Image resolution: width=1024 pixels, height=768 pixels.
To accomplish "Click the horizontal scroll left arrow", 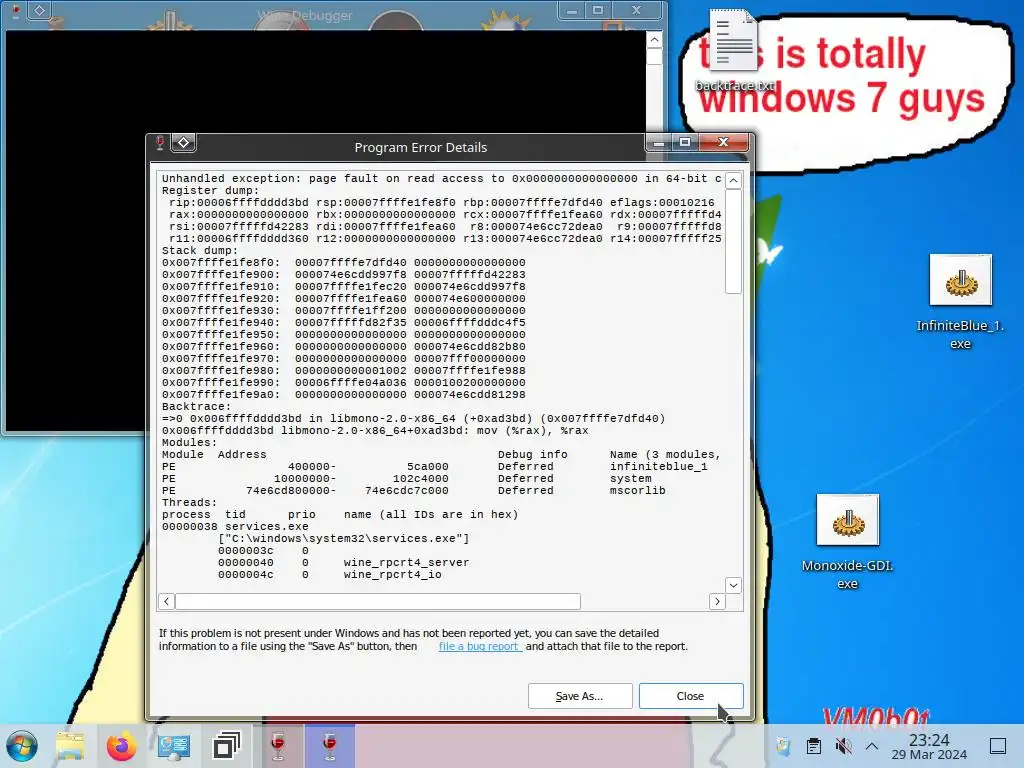I will [x=167, y=601].
